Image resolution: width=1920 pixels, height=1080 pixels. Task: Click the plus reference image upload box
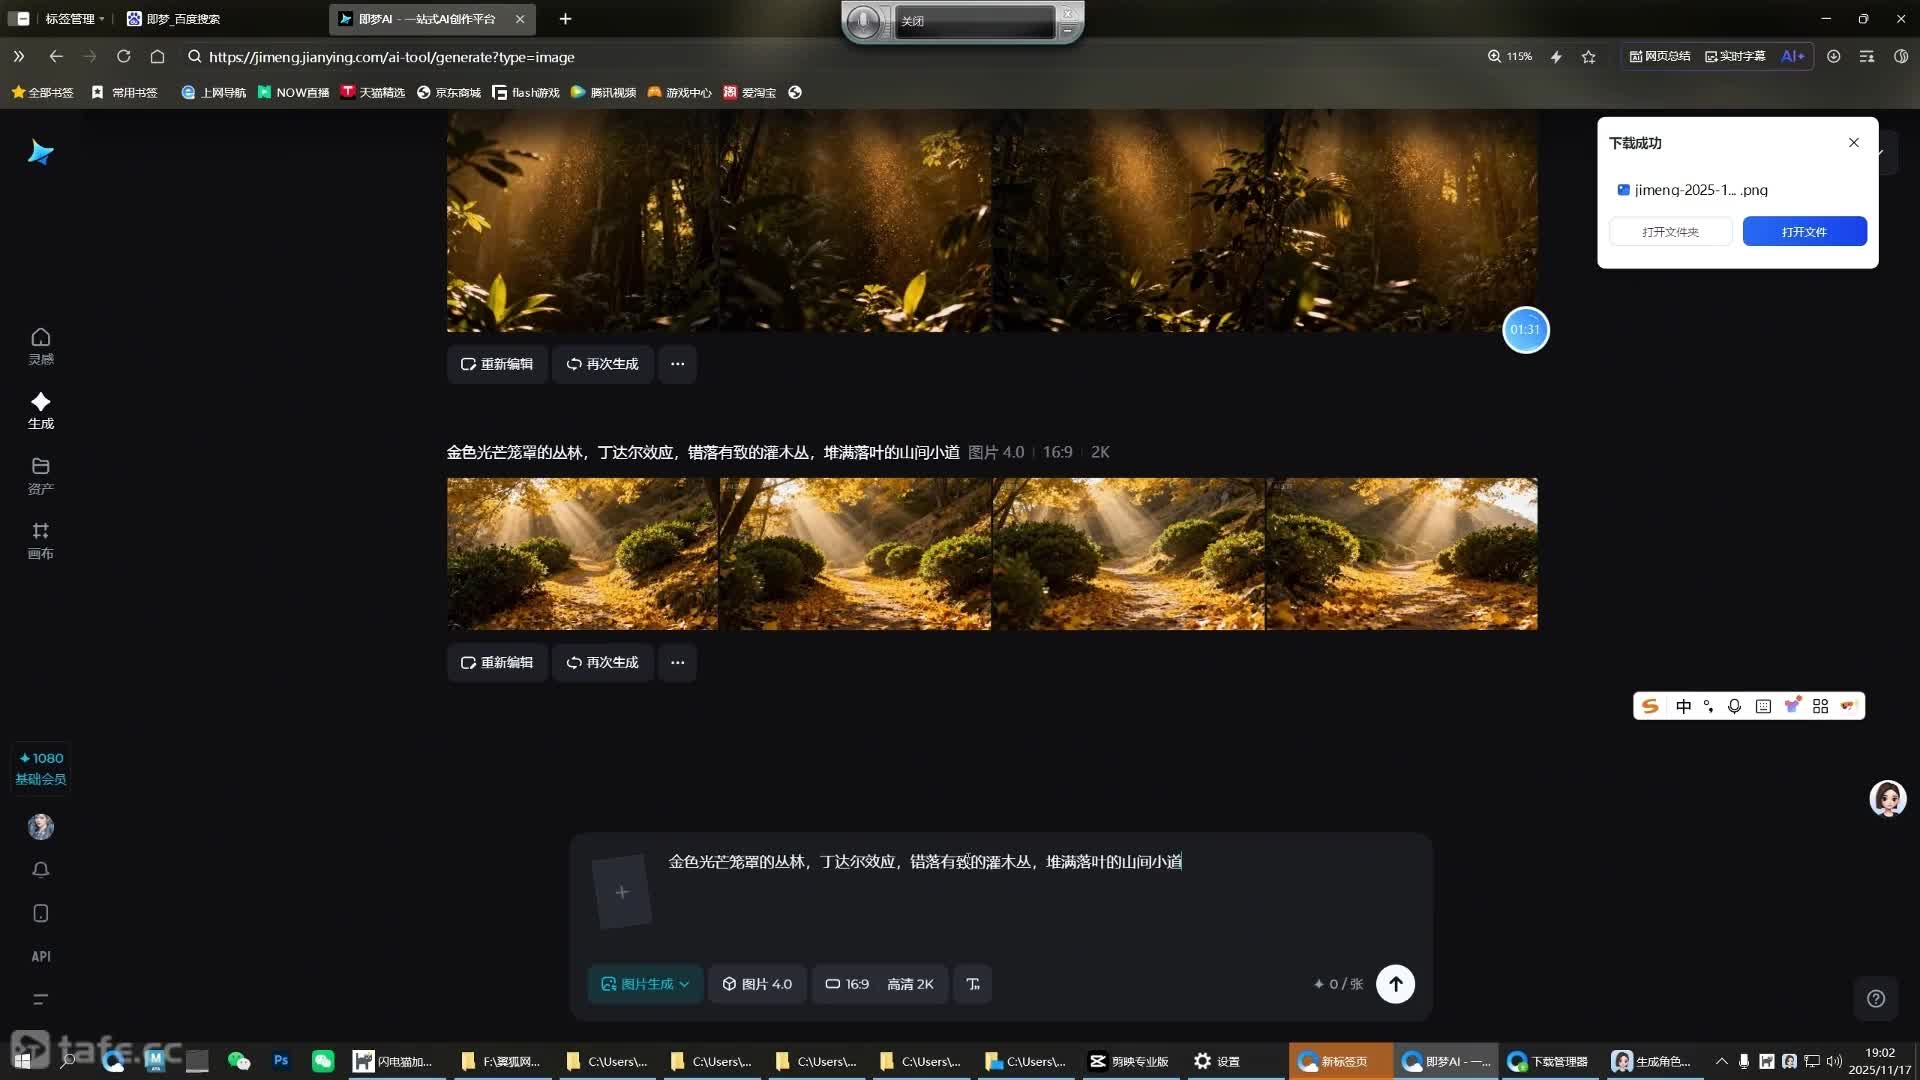621,891
